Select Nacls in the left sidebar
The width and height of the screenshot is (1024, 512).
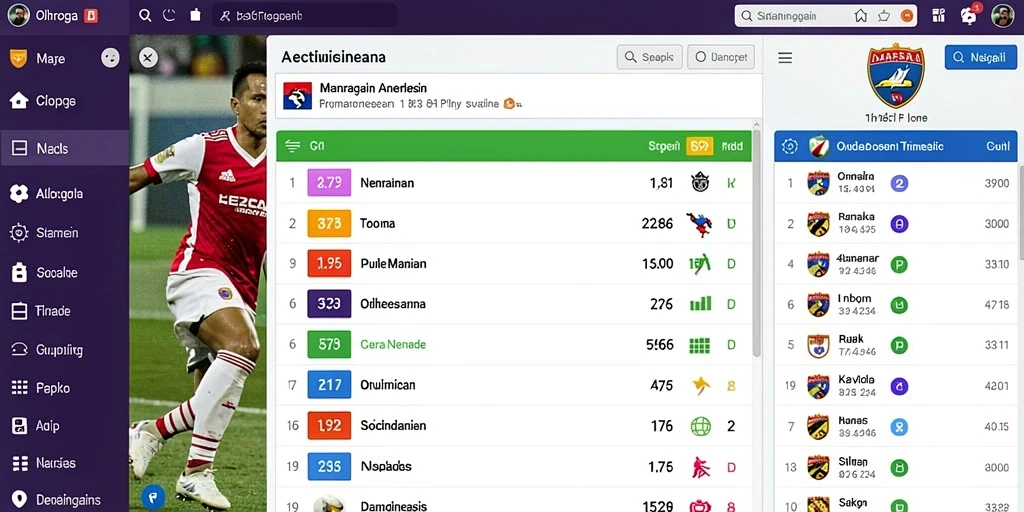pos(65,148)
